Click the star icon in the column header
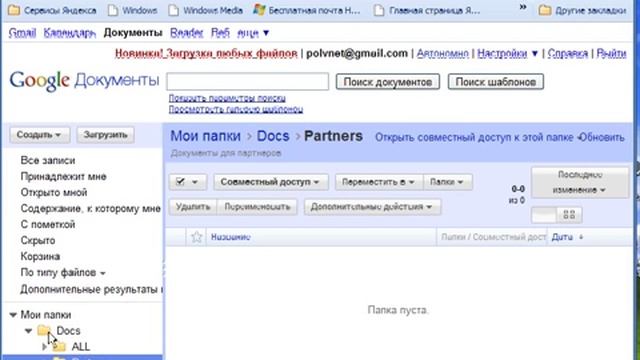640x360 pixels. (x=196, y=237)
